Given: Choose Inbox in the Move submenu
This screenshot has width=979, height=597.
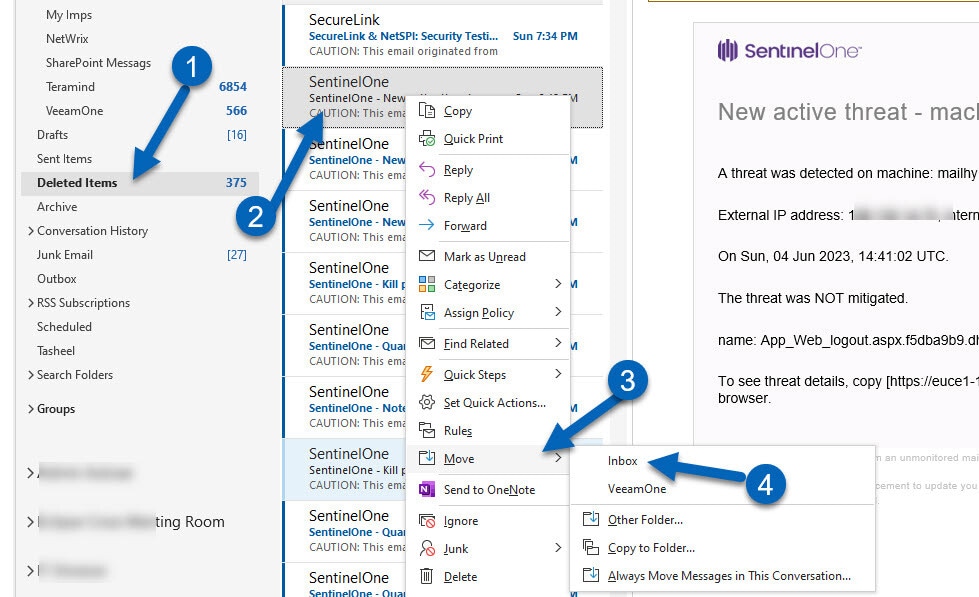Looking at the screenshot, I should (623, 461).
